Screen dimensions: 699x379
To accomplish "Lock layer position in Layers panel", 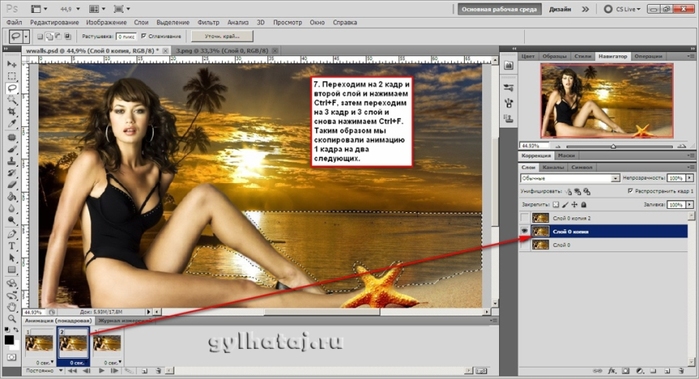I will [574, 205].
